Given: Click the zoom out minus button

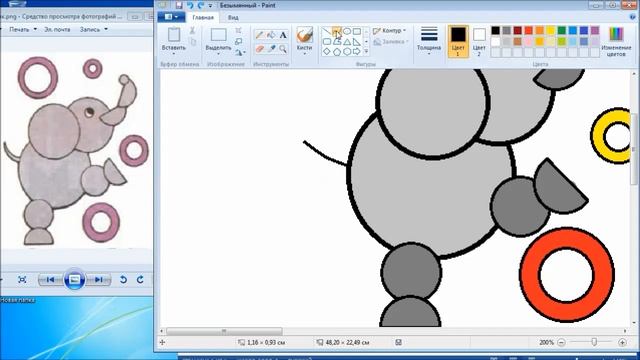Looking at the screenshot, I should click(561, 342).
